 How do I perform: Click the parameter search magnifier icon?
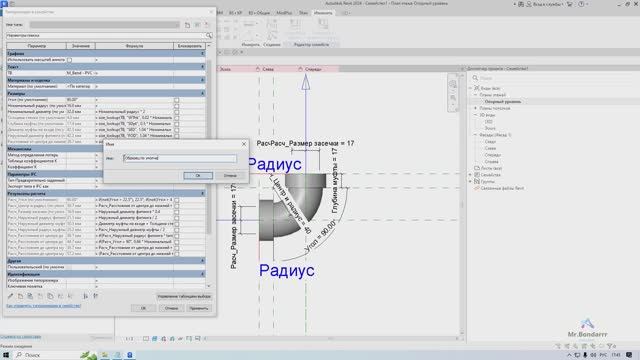point(209,36)
